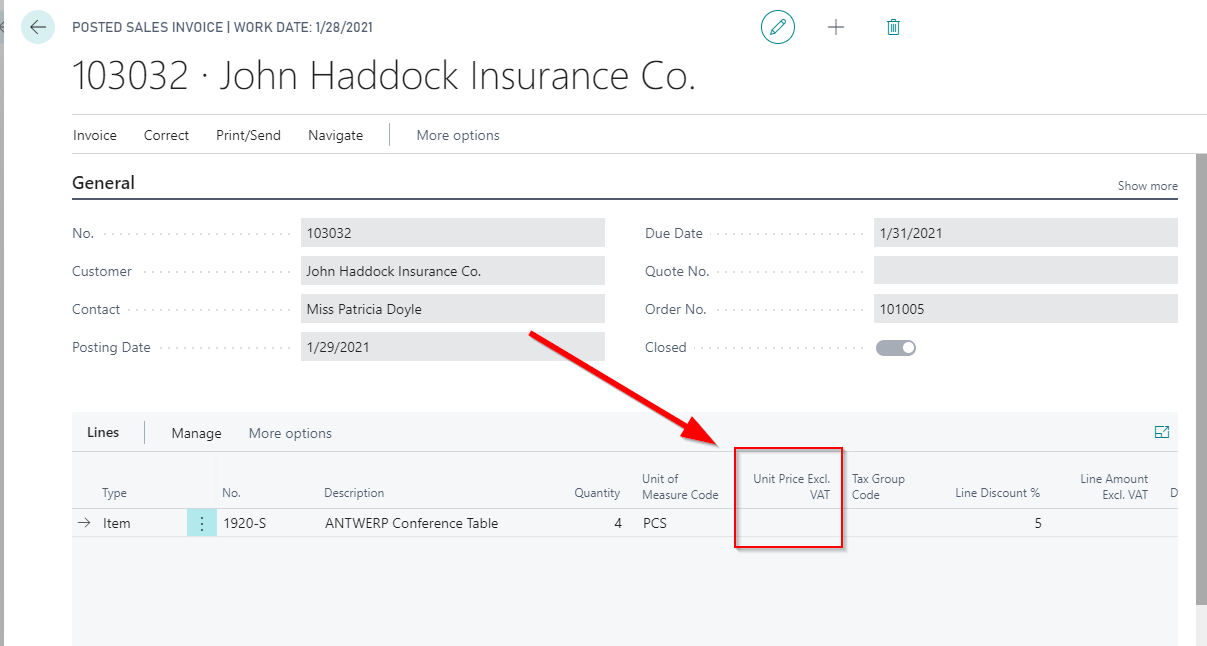
Task: Select the row arrow on the Item line
Action: [x=86, y=522]
